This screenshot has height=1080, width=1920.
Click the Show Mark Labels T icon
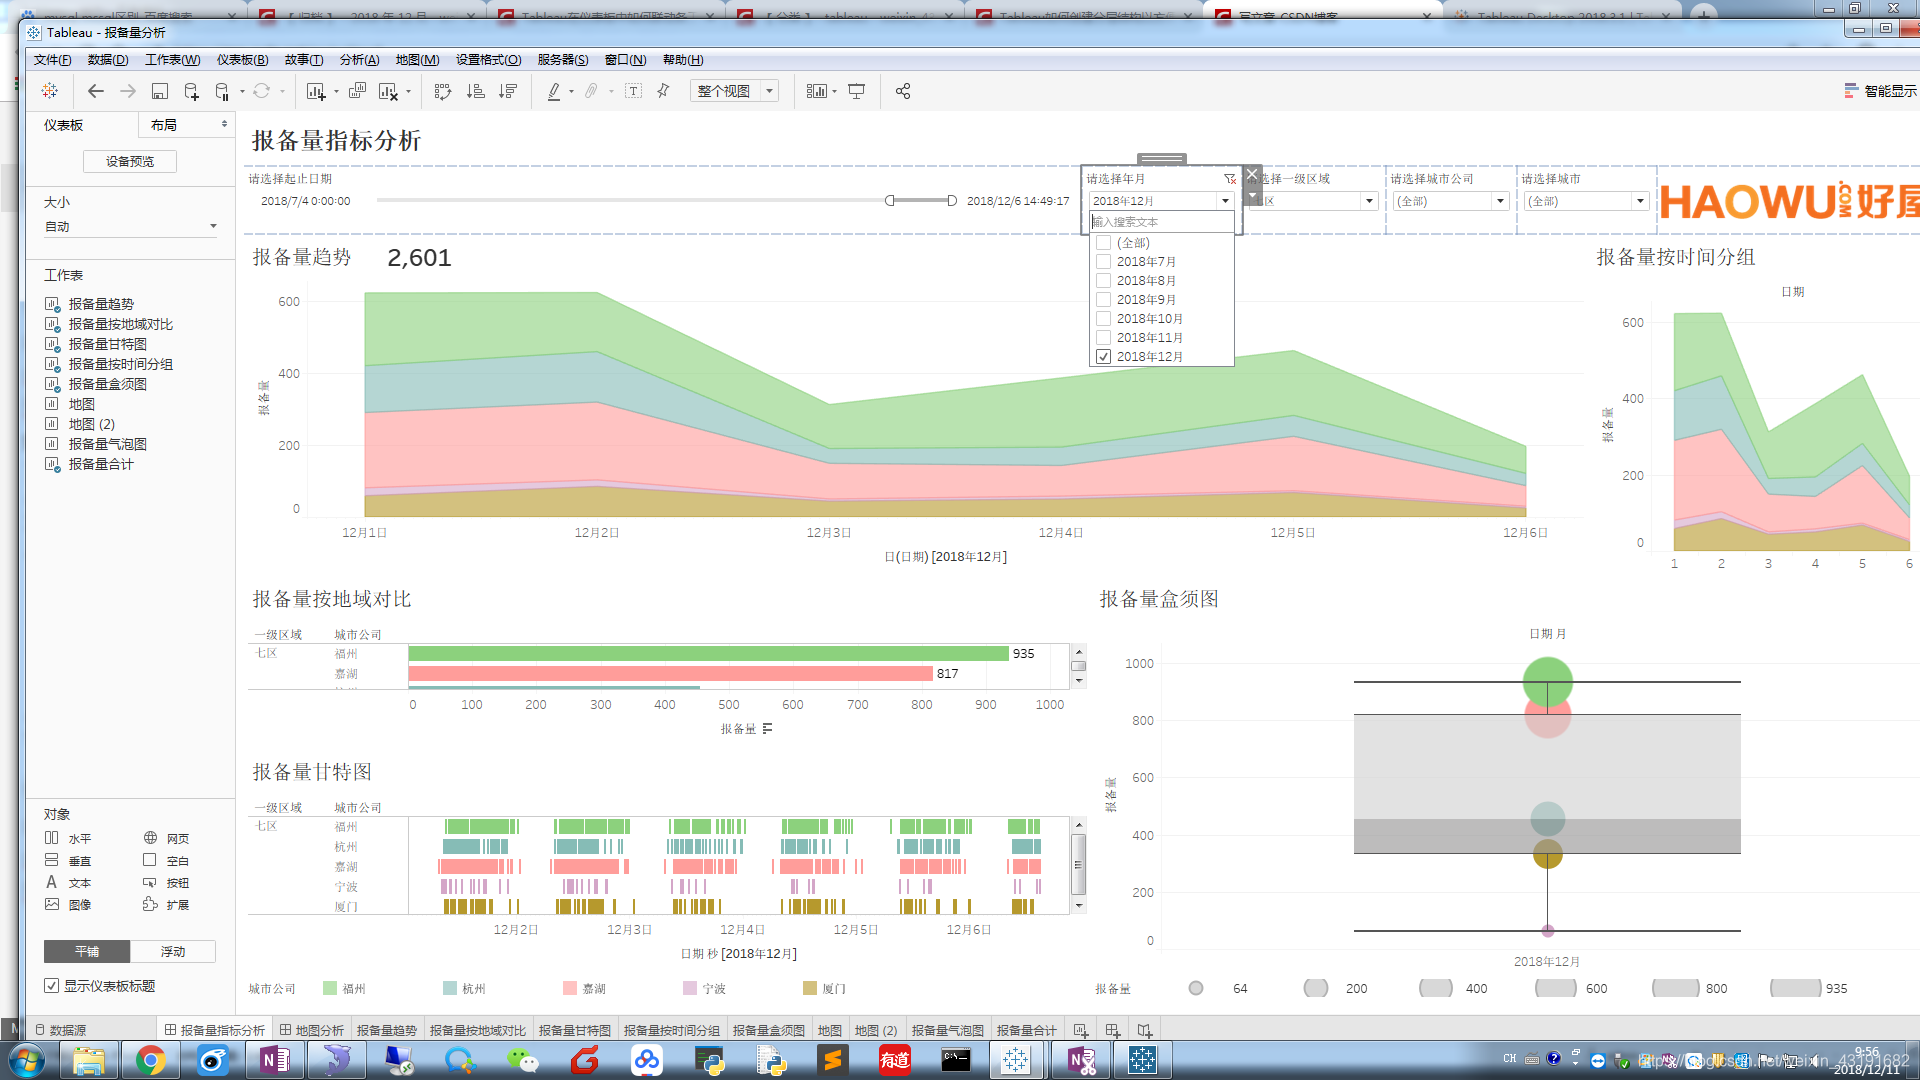(633, 91)
